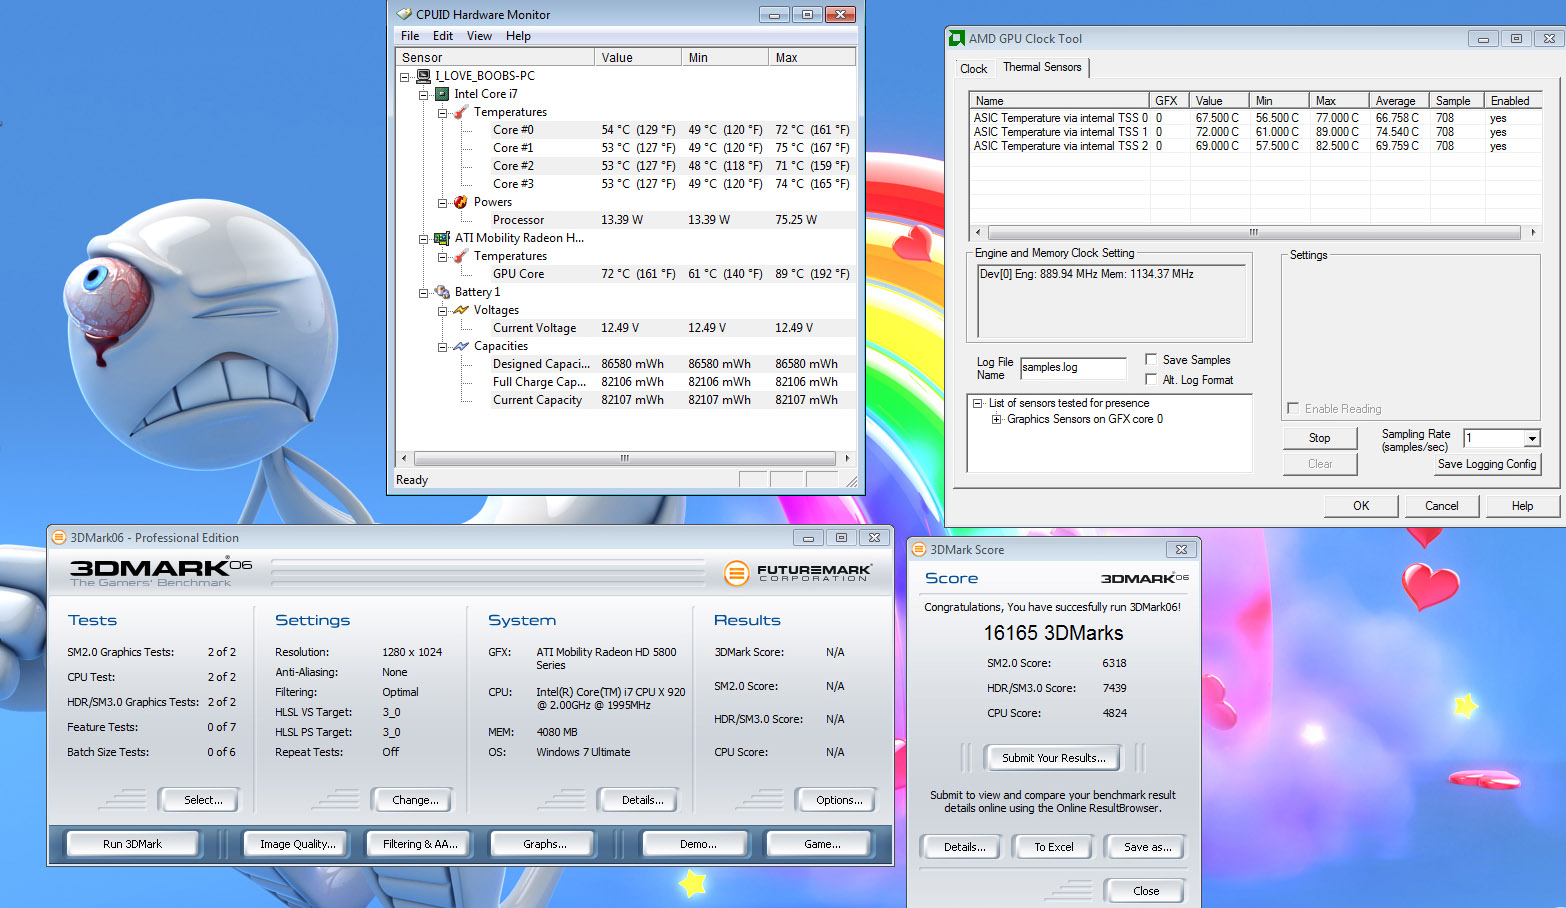Collapse the I_LOVE_BOOBS-PC root node
This screenshot has width=1566, height=908.
tap(405, 77)
